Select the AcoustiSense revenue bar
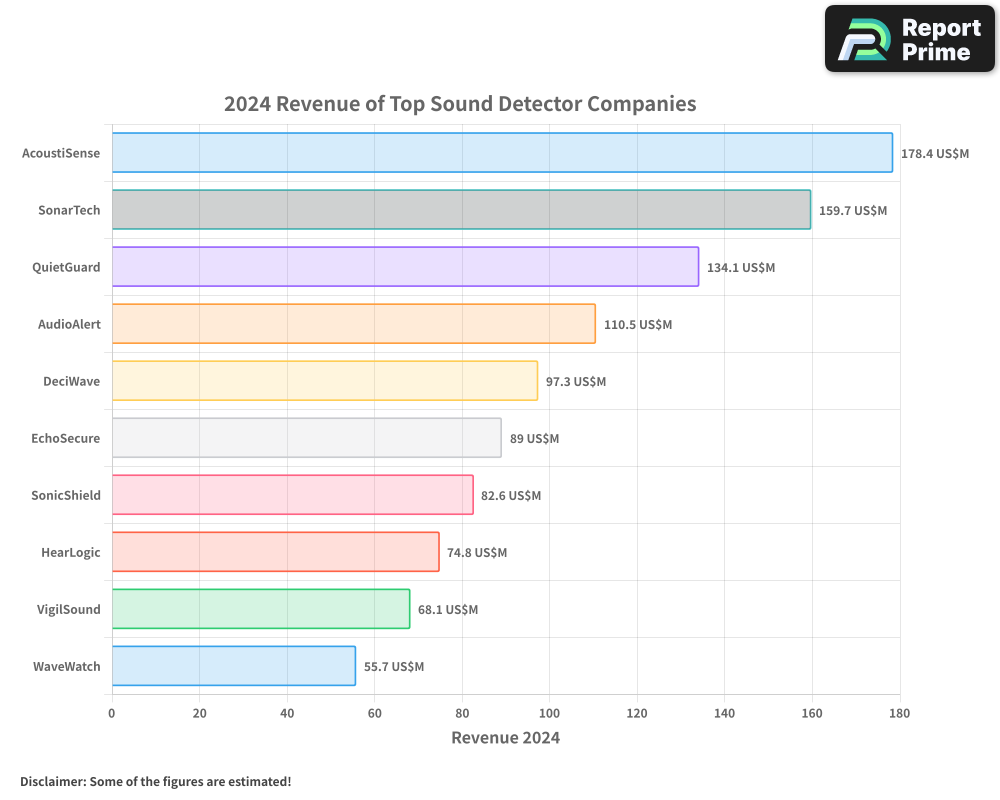 click(x=500, y=152)
